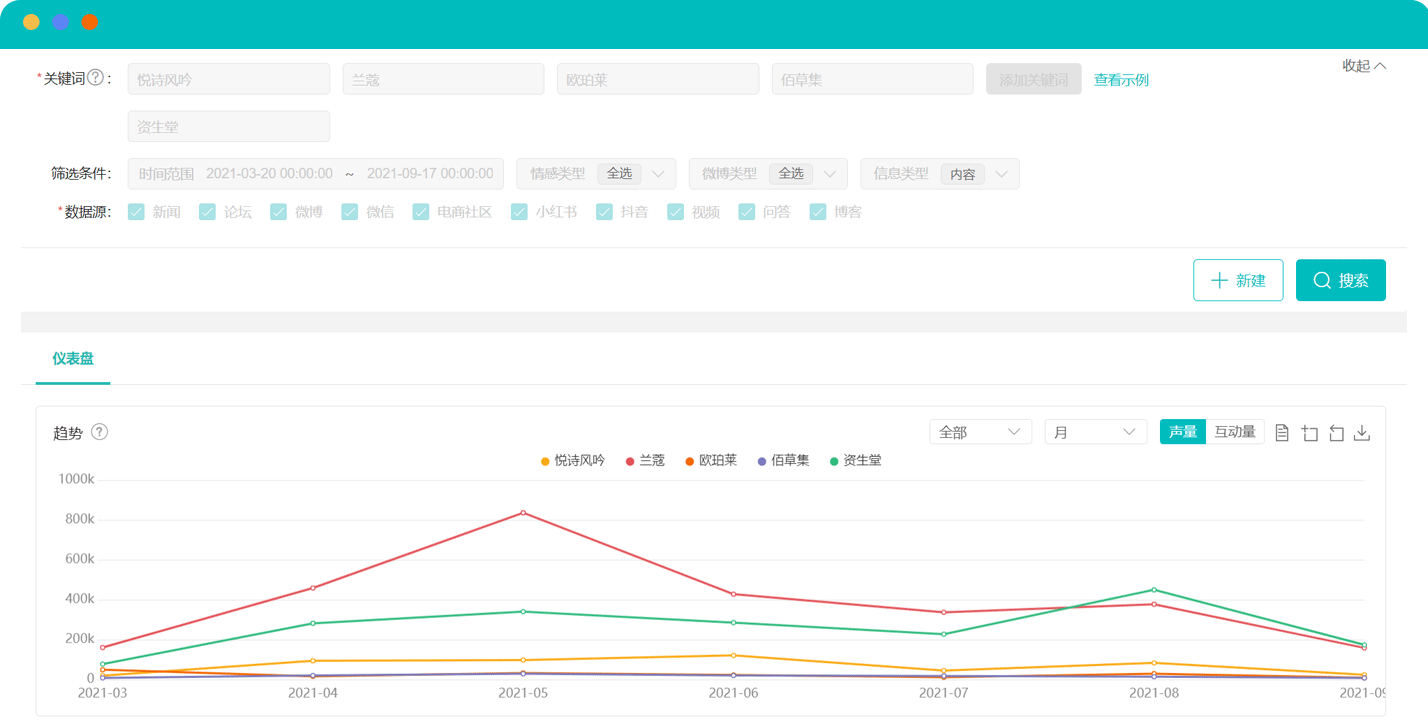Click the purple window control dot
This screenshot has width=1428, height=728.
[x=60, y=22]
